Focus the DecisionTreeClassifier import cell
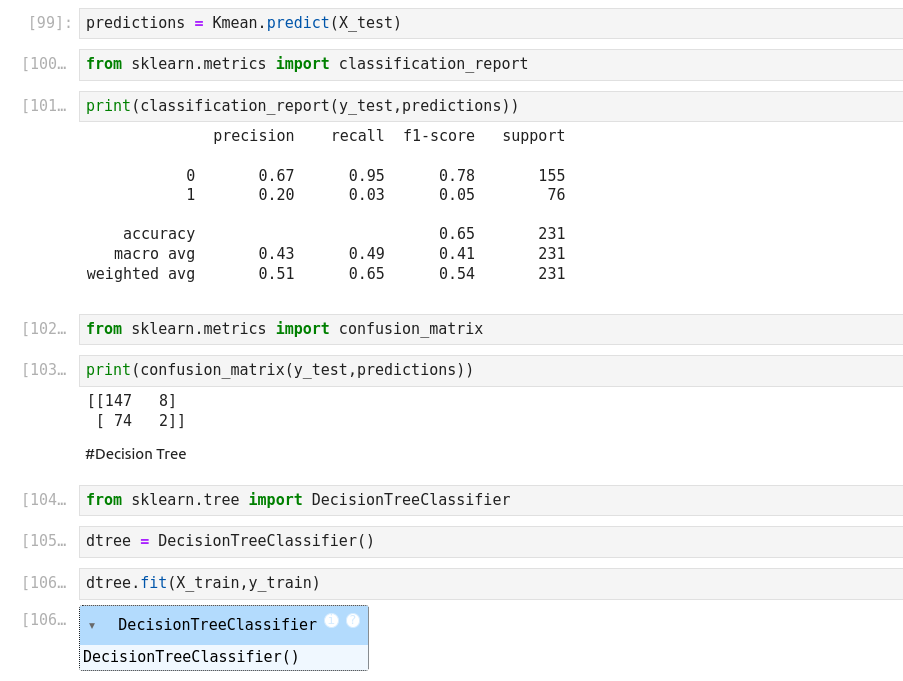Viewport: 903px width, 681px height. pyautogui.click(x=490, y=501)
